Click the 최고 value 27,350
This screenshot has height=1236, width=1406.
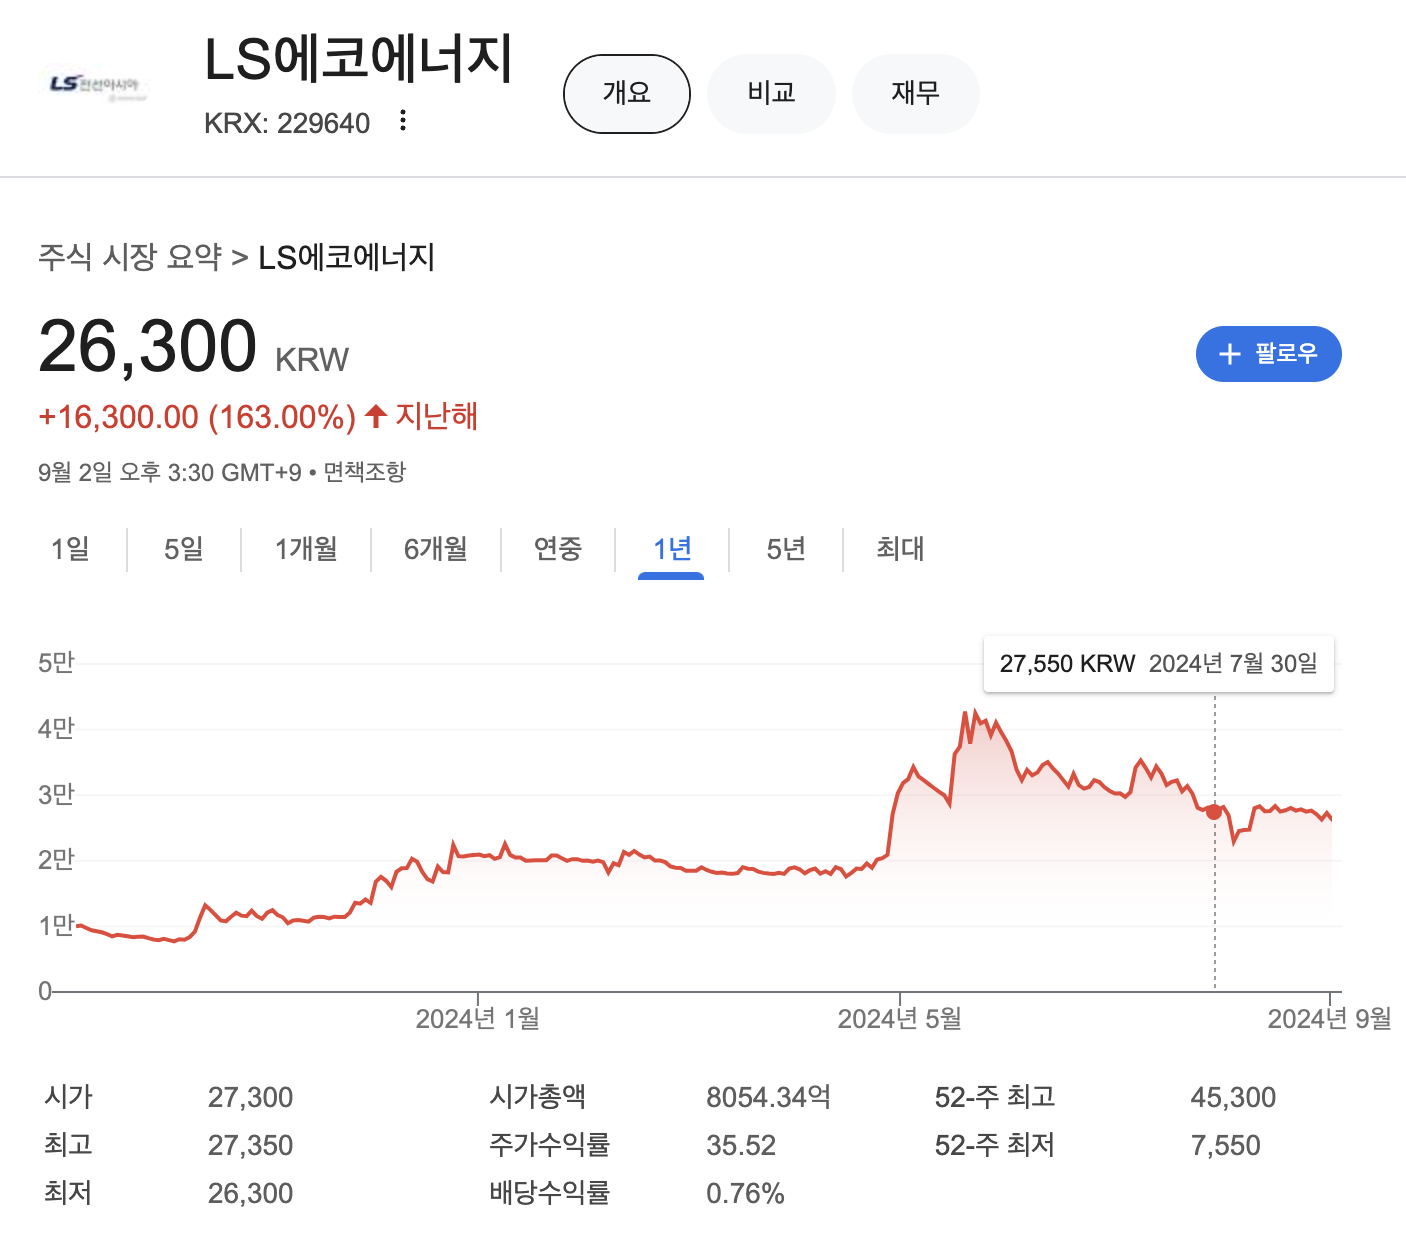tap(250, 1146)
